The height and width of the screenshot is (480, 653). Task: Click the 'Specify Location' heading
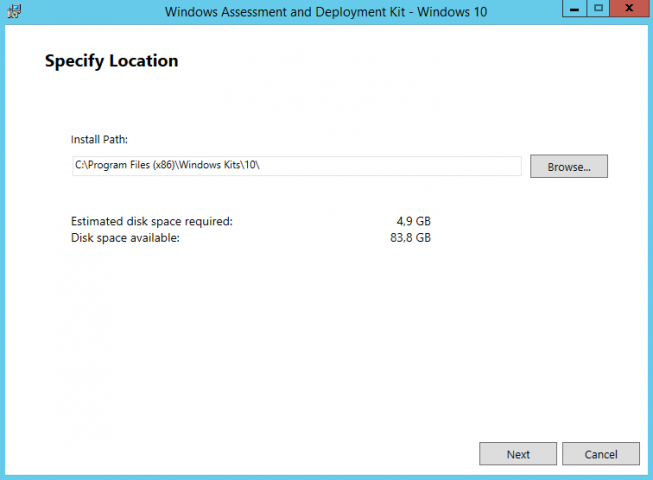click(x=112, y=61)
